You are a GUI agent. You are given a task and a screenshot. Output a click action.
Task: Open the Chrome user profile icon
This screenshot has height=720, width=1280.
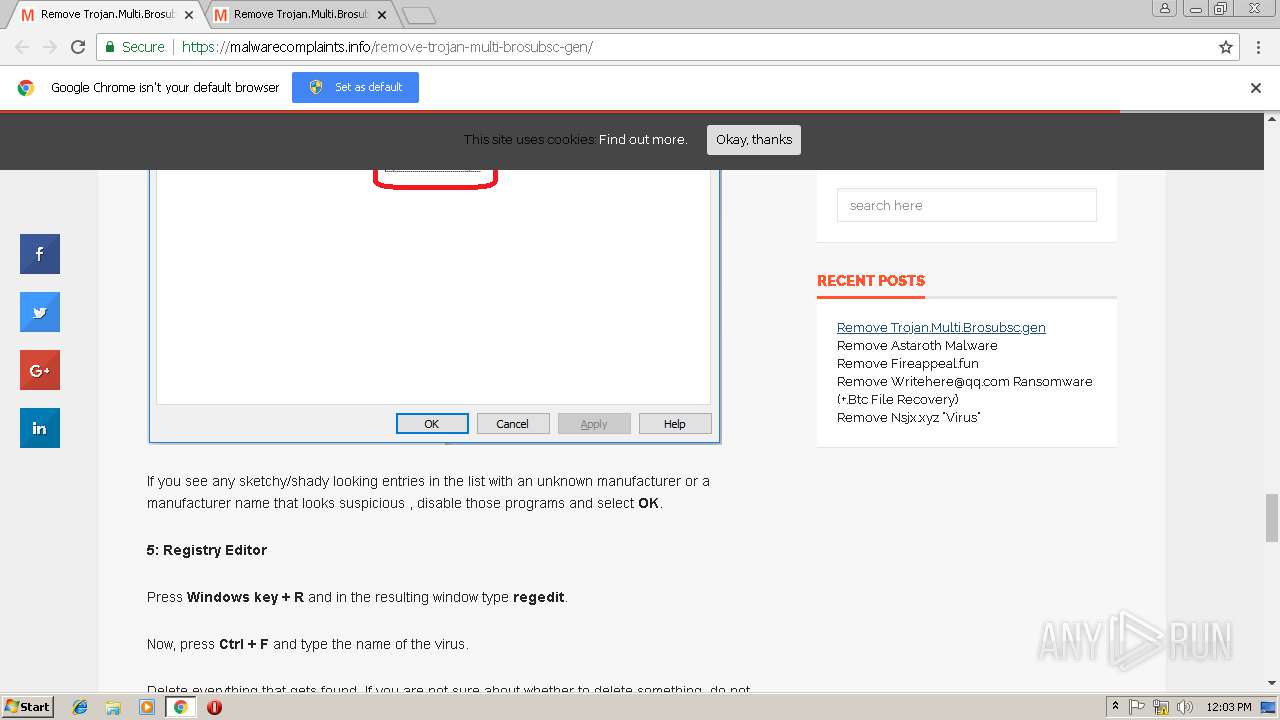tap(1164, 8)
